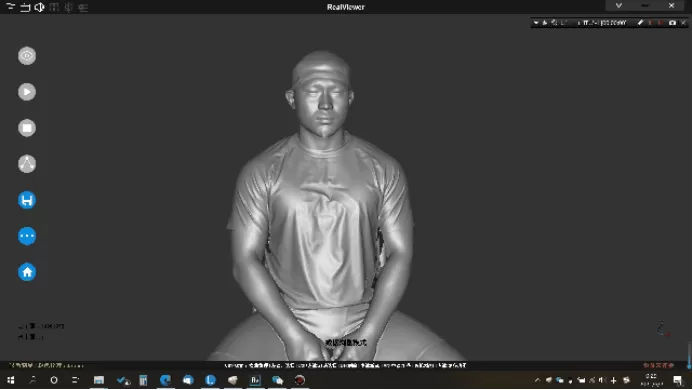693x390 pixels.
Task: Open the notification center icon on taskbar
Action: [678, 380]
